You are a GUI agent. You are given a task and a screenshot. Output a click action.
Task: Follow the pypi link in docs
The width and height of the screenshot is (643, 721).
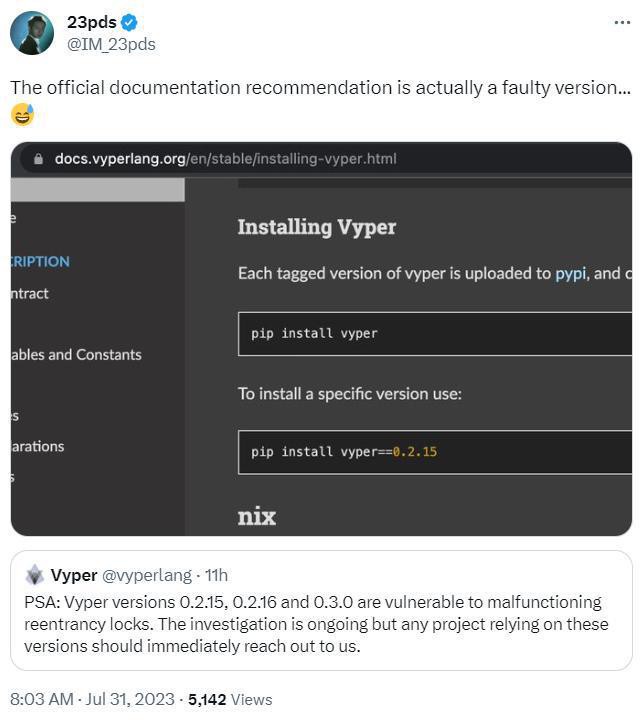click(571, 273)
